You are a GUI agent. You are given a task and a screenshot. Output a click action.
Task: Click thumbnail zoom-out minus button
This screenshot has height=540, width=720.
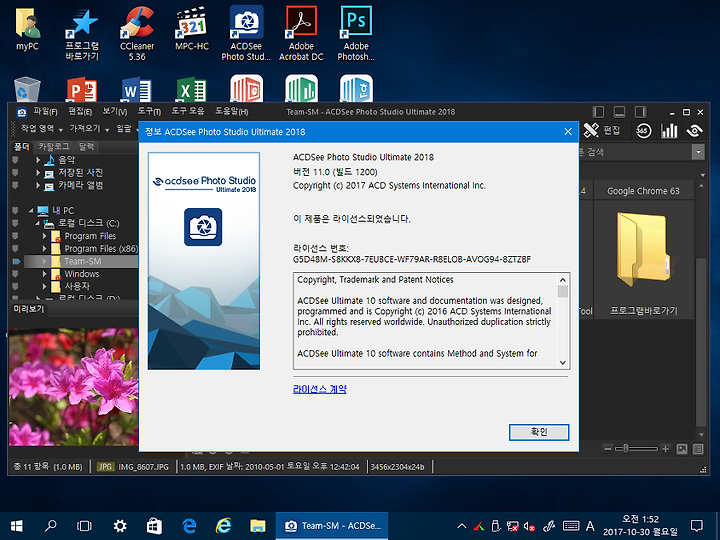coord(608,449)
